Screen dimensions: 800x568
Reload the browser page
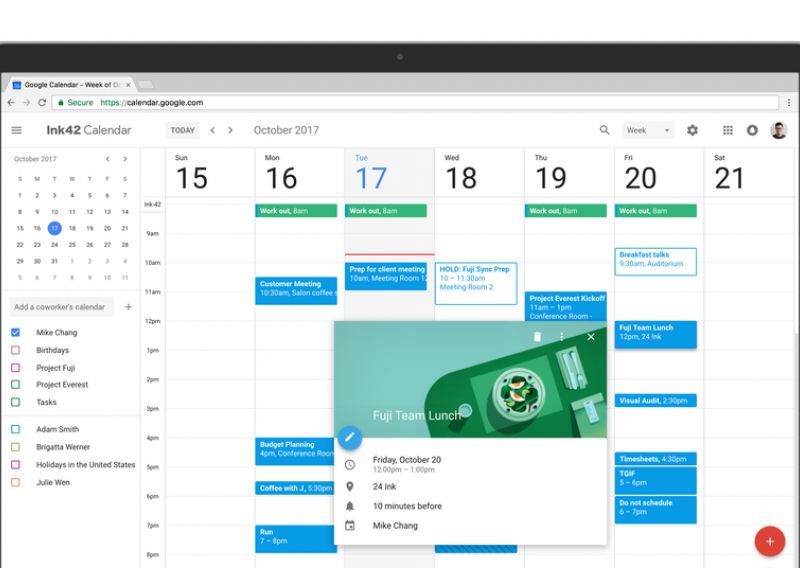(42, 103)
